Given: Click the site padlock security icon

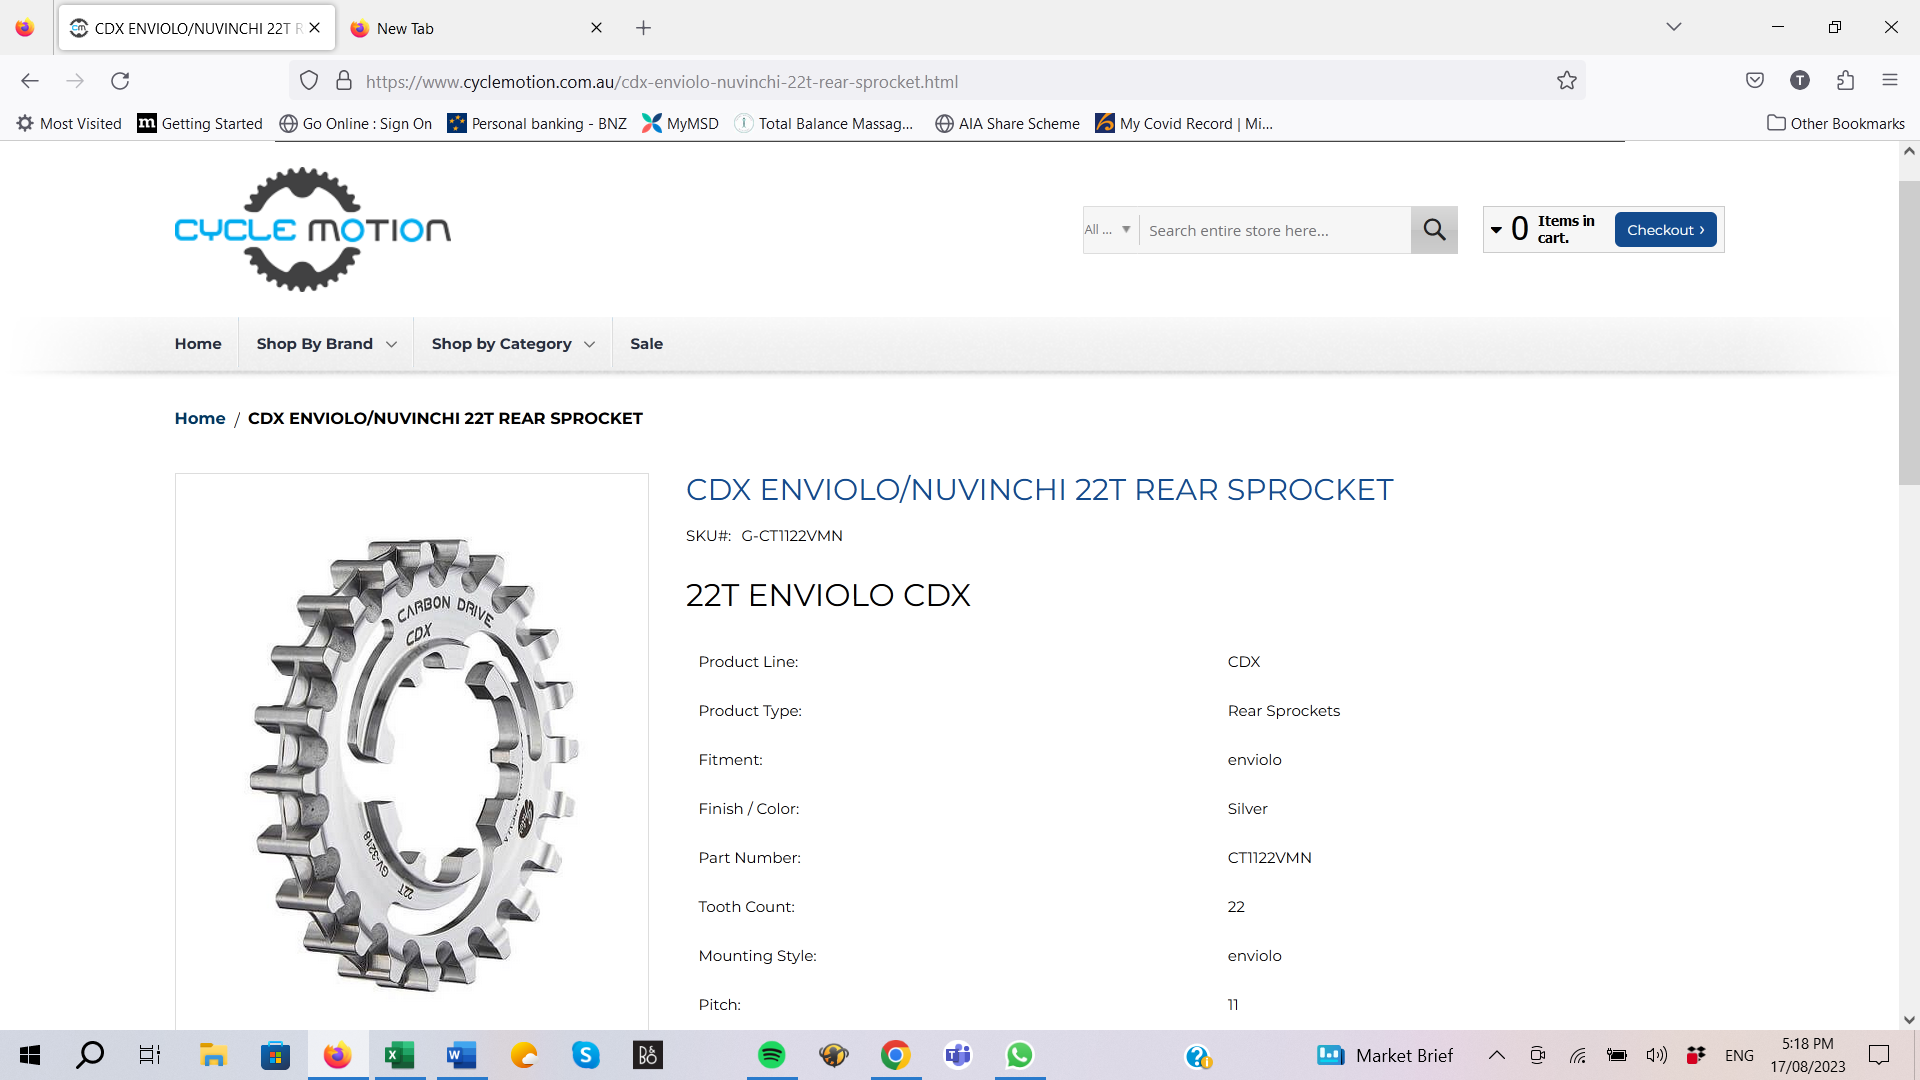Looking at the screenshot, I should point(344,81).
